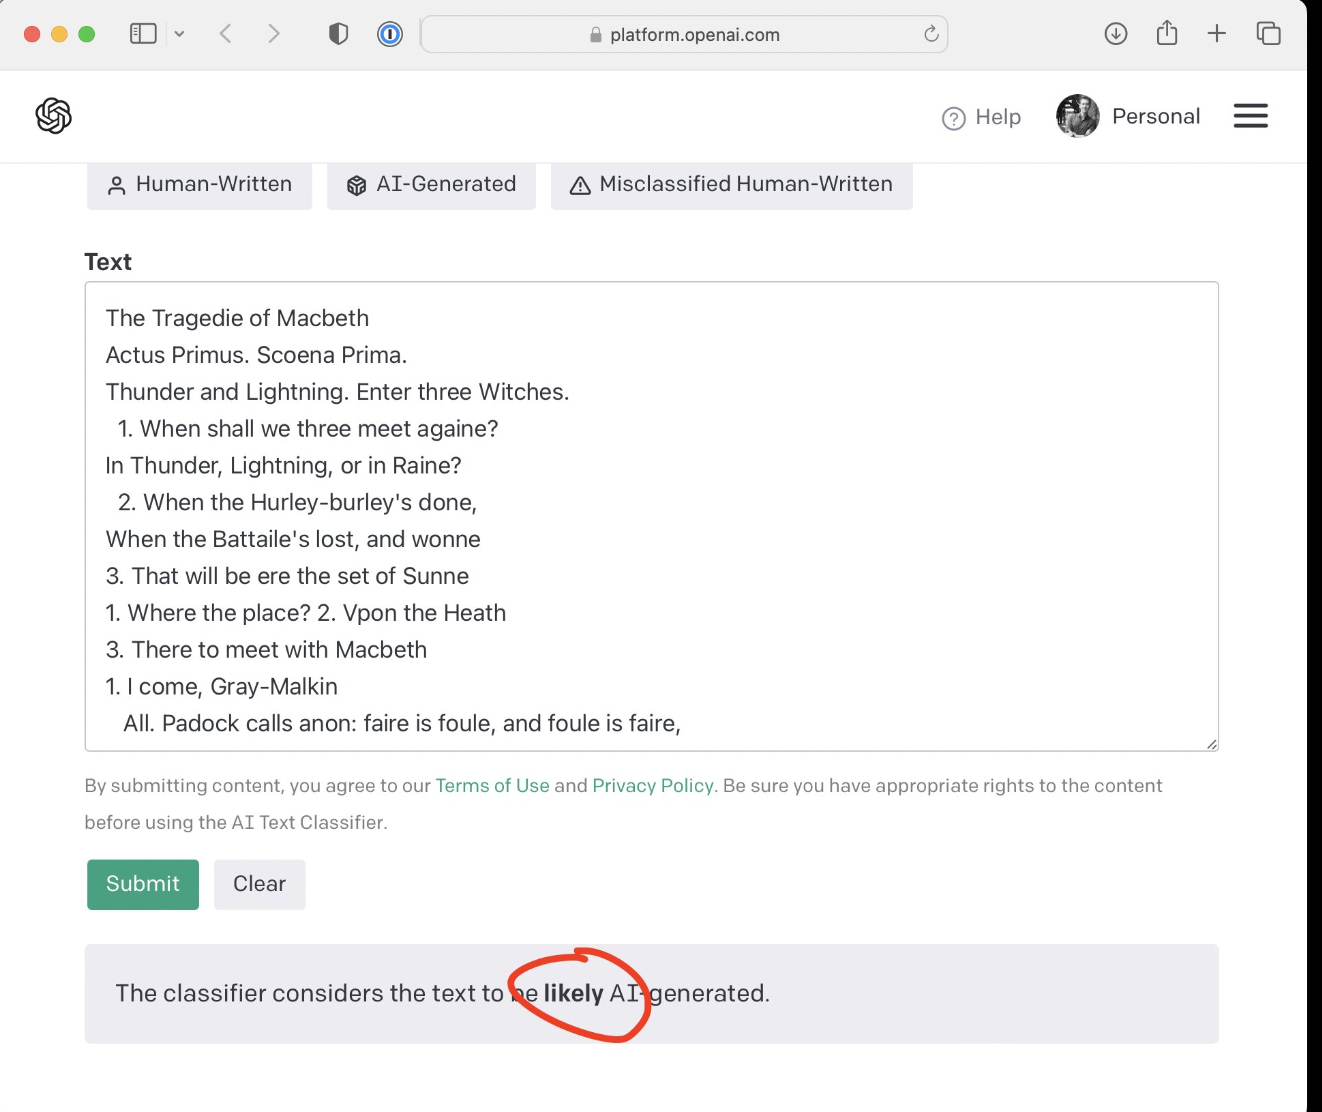1322x1112 pixels.
Task: Load the AI-Generated example
Action: click(x=431, y=184)
